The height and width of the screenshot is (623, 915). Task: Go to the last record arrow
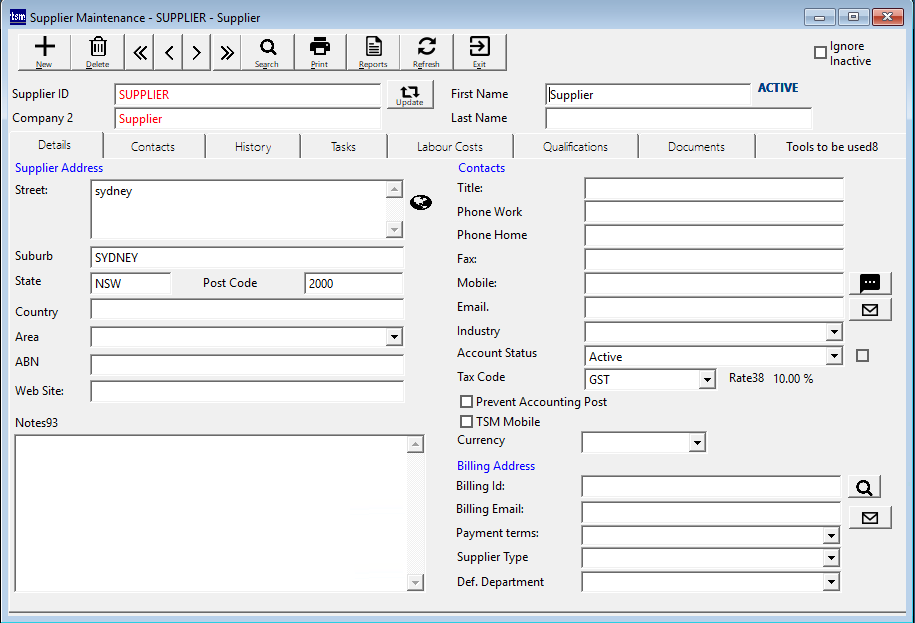pos(227,53)
